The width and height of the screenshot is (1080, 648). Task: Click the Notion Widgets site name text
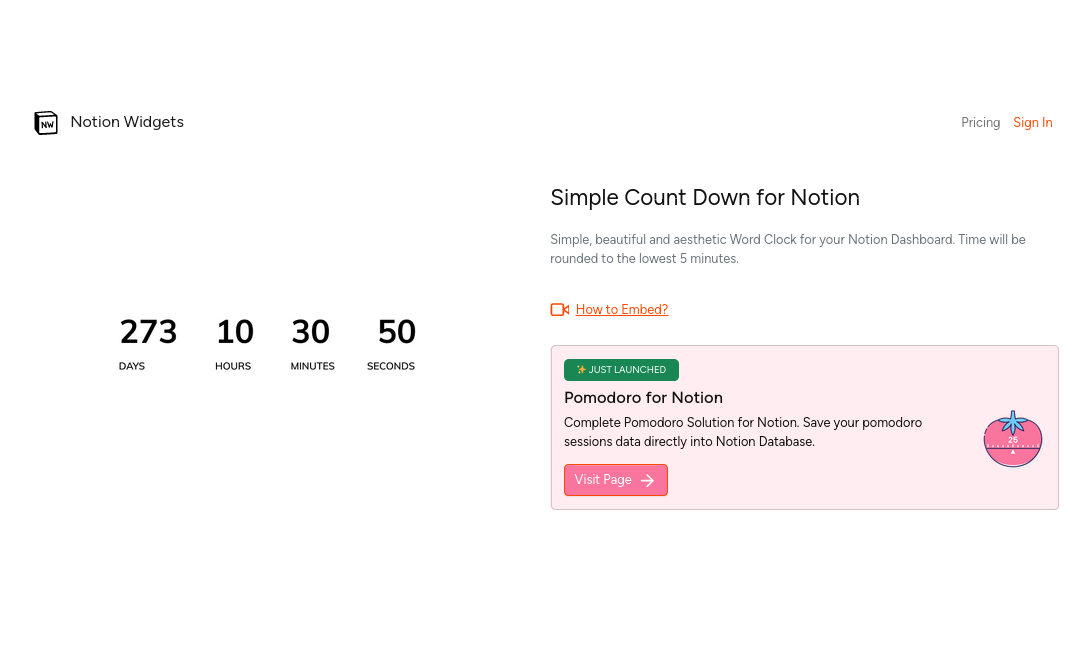click(x=127, y=122)
